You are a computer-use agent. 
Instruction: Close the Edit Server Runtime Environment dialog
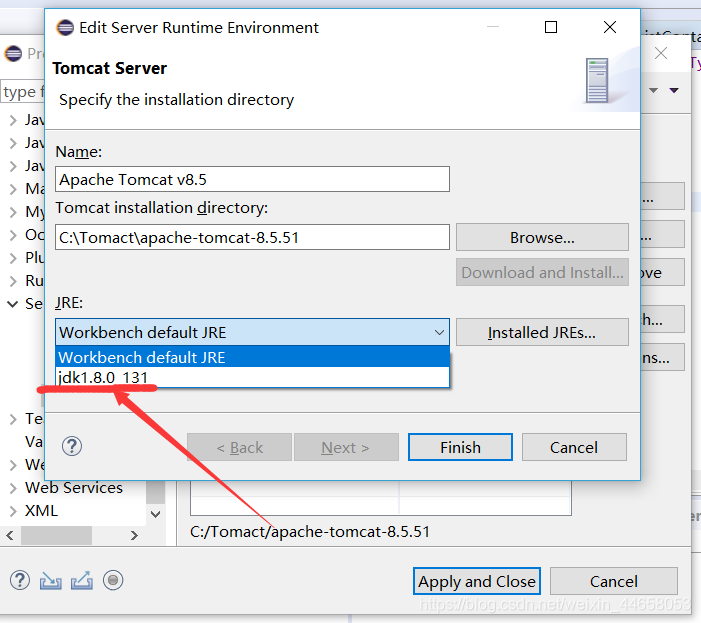(x=610, y=27)
